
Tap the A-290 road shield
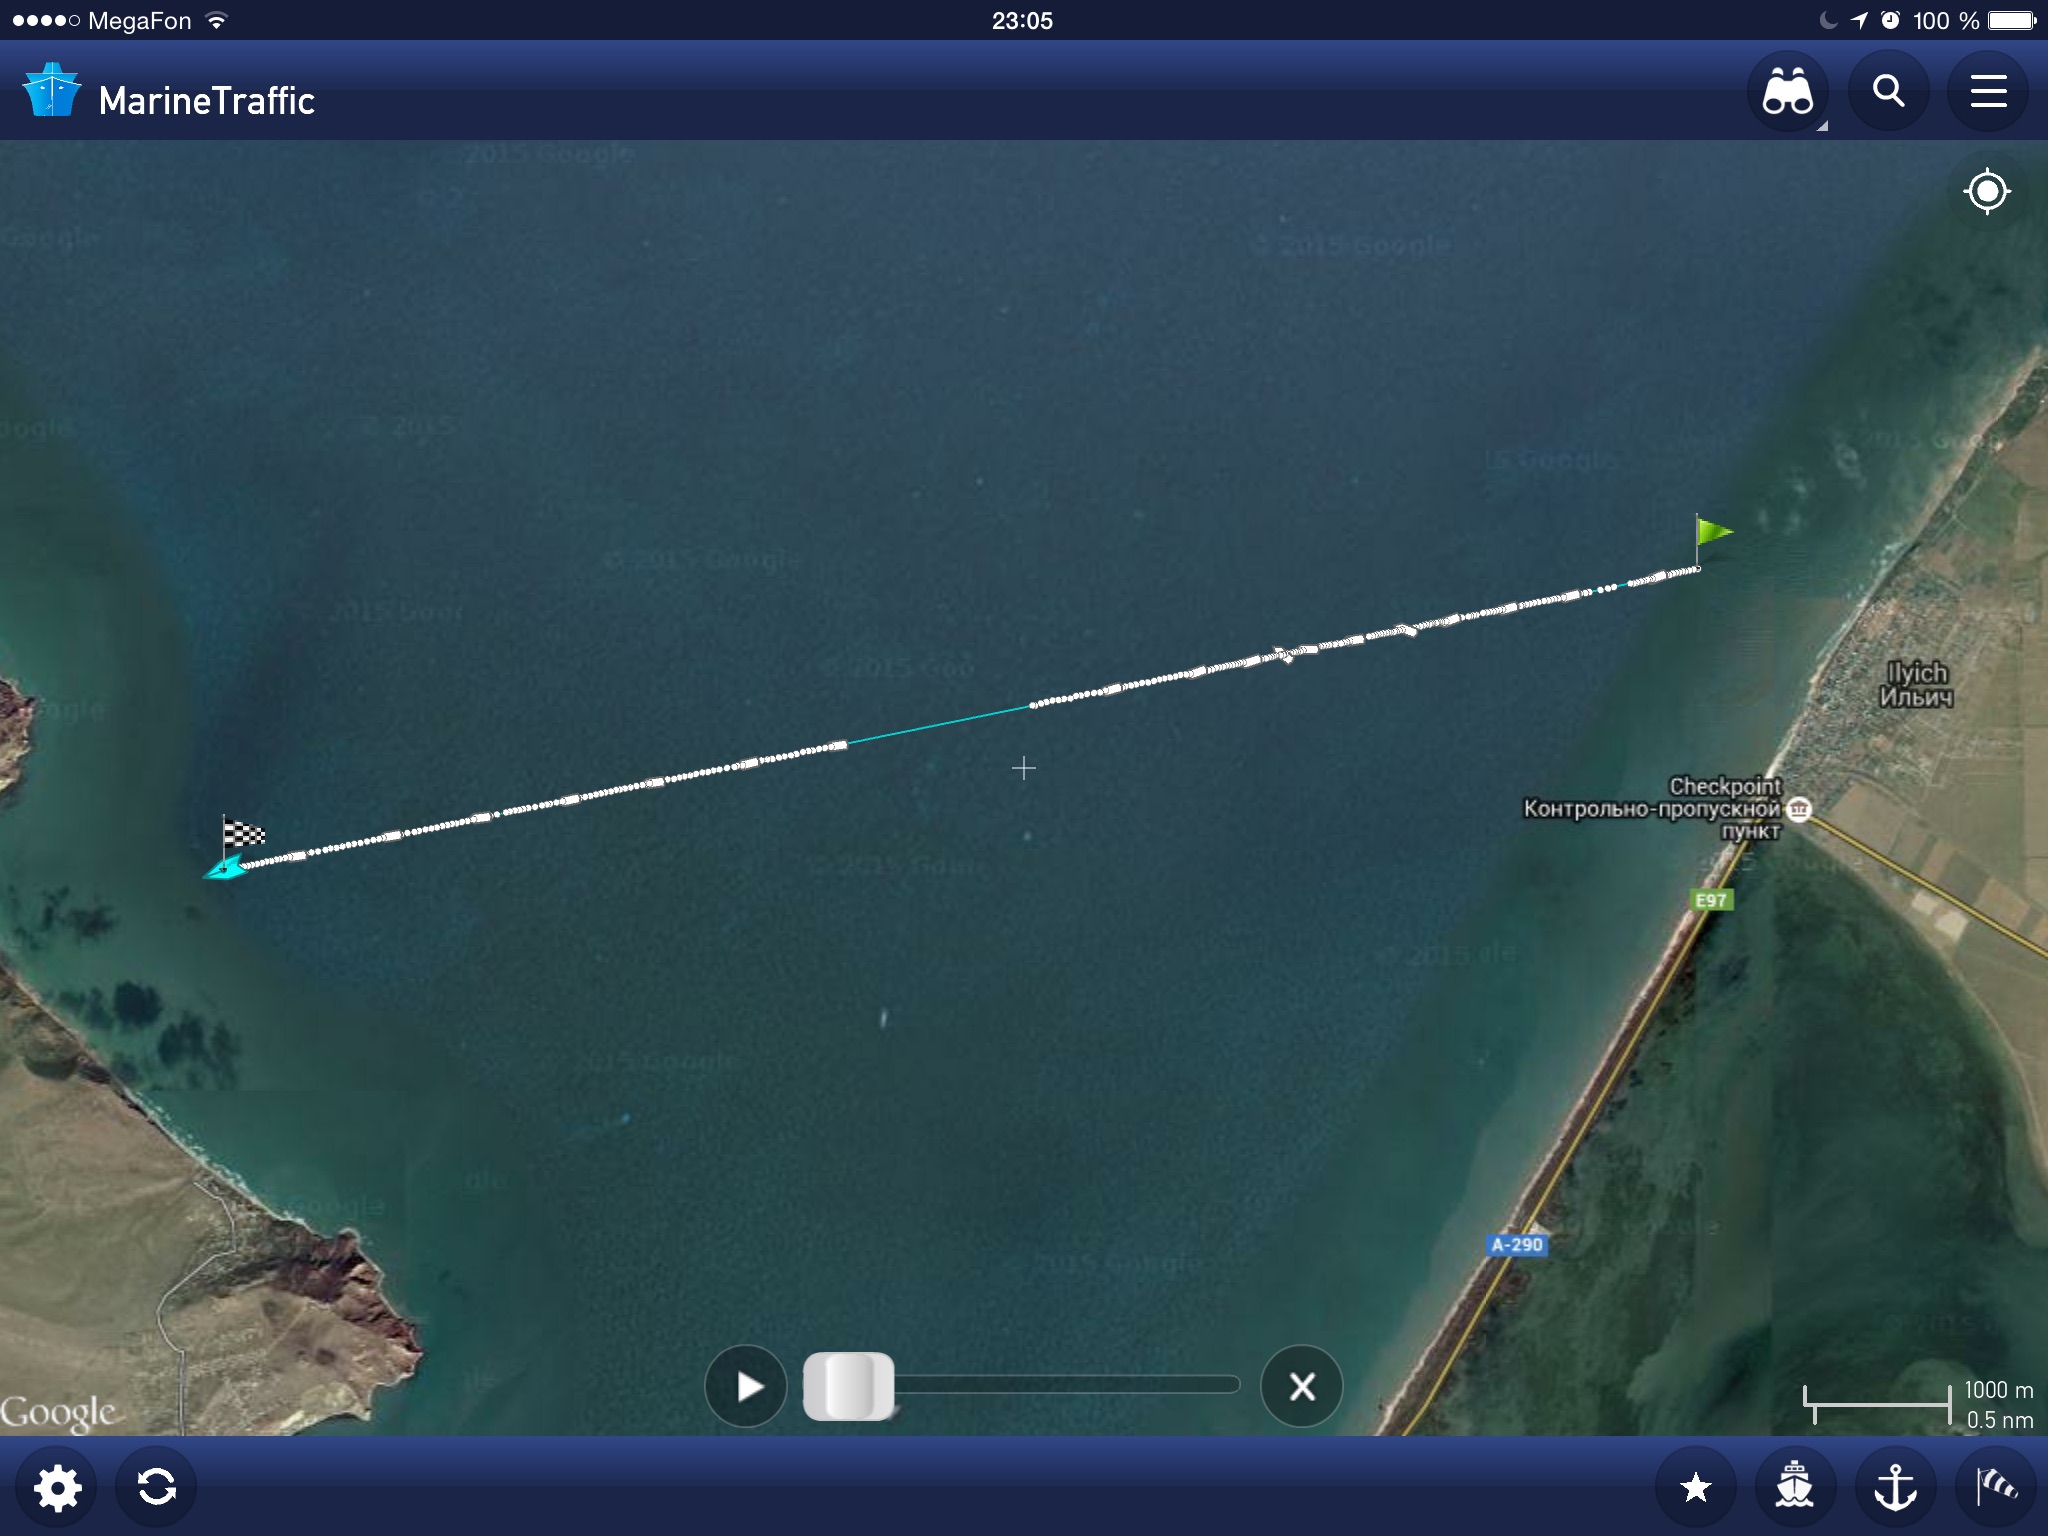(1517, 1245)
